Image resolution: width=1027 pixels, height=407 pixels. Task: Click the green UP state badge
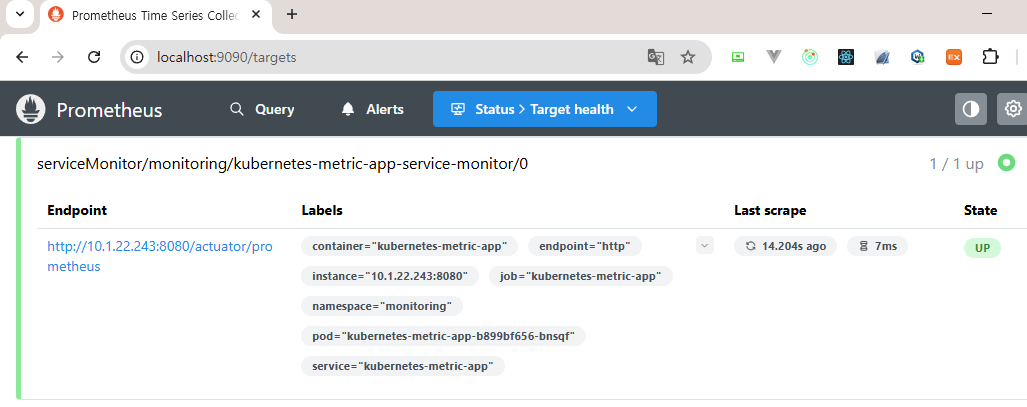click(982, 248)
